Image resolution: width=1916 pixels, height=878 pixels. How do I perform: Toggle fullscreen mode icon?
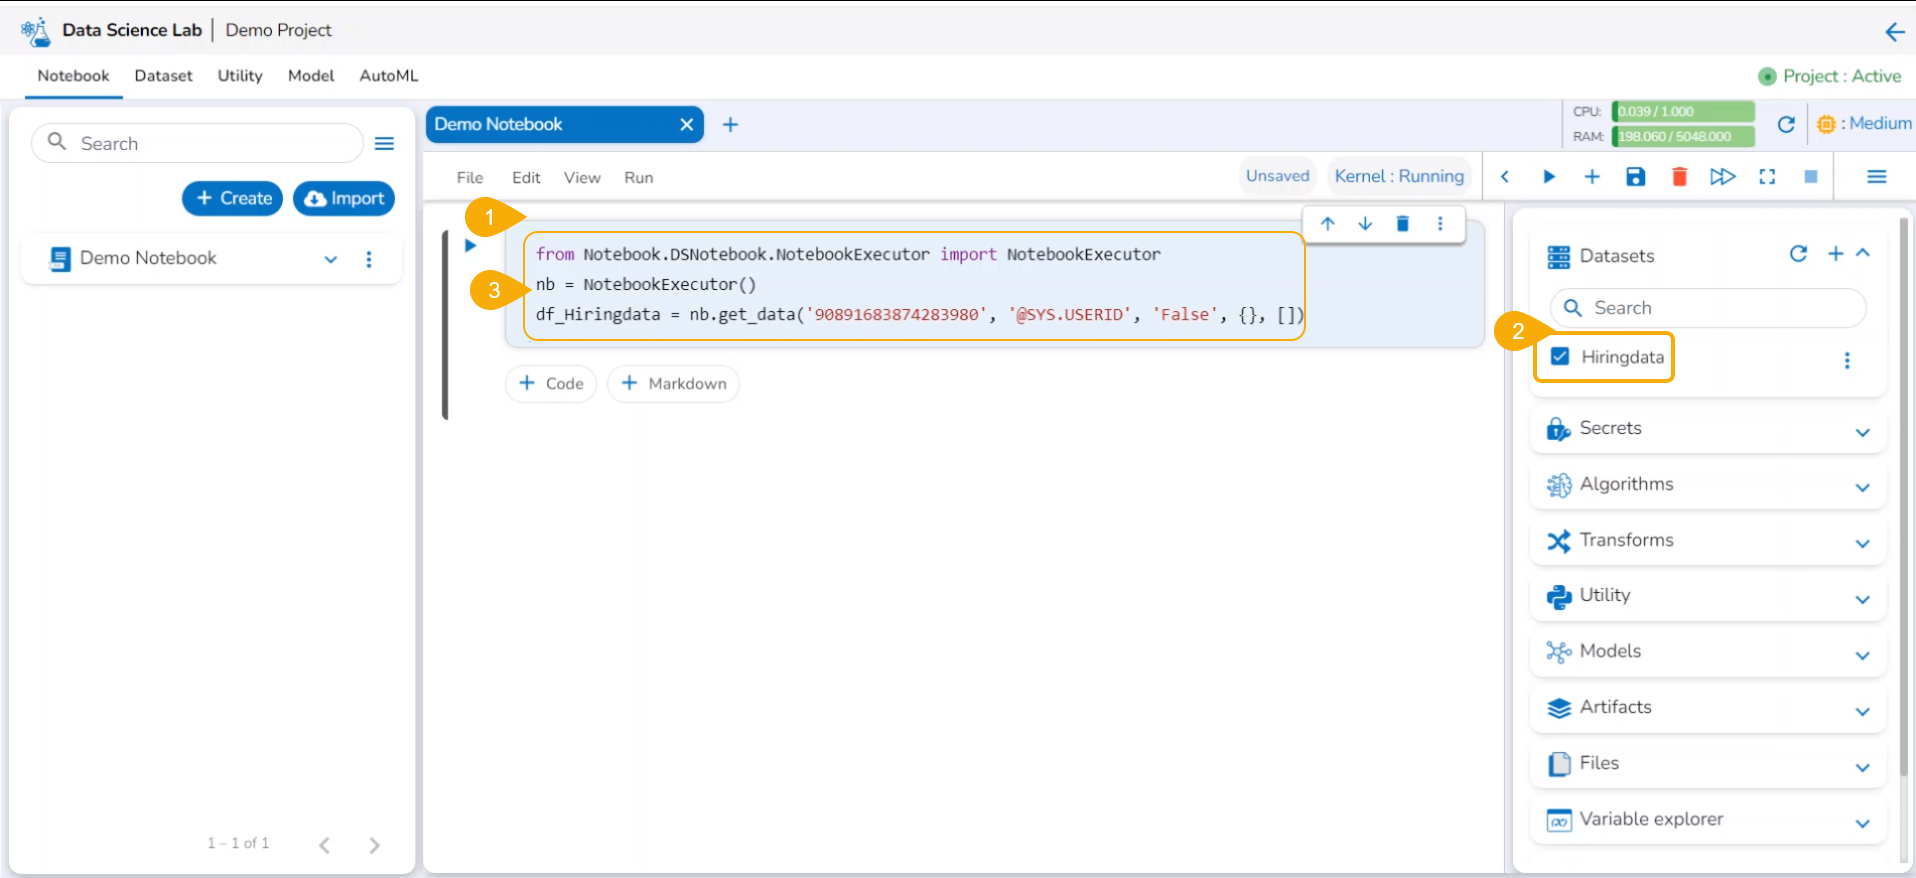click(1767, 177)
